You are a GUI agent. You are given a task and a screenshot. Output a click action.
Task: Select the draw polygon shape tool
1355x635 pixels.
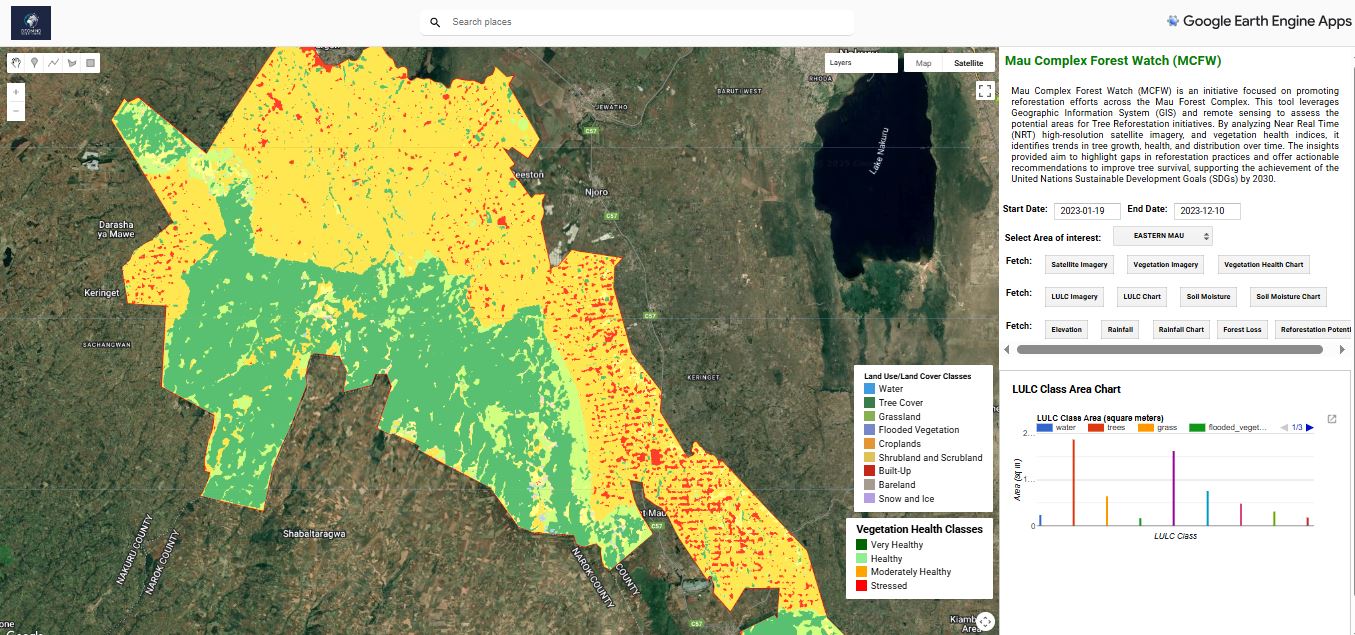pyautogui.click(x=71, y=62)
